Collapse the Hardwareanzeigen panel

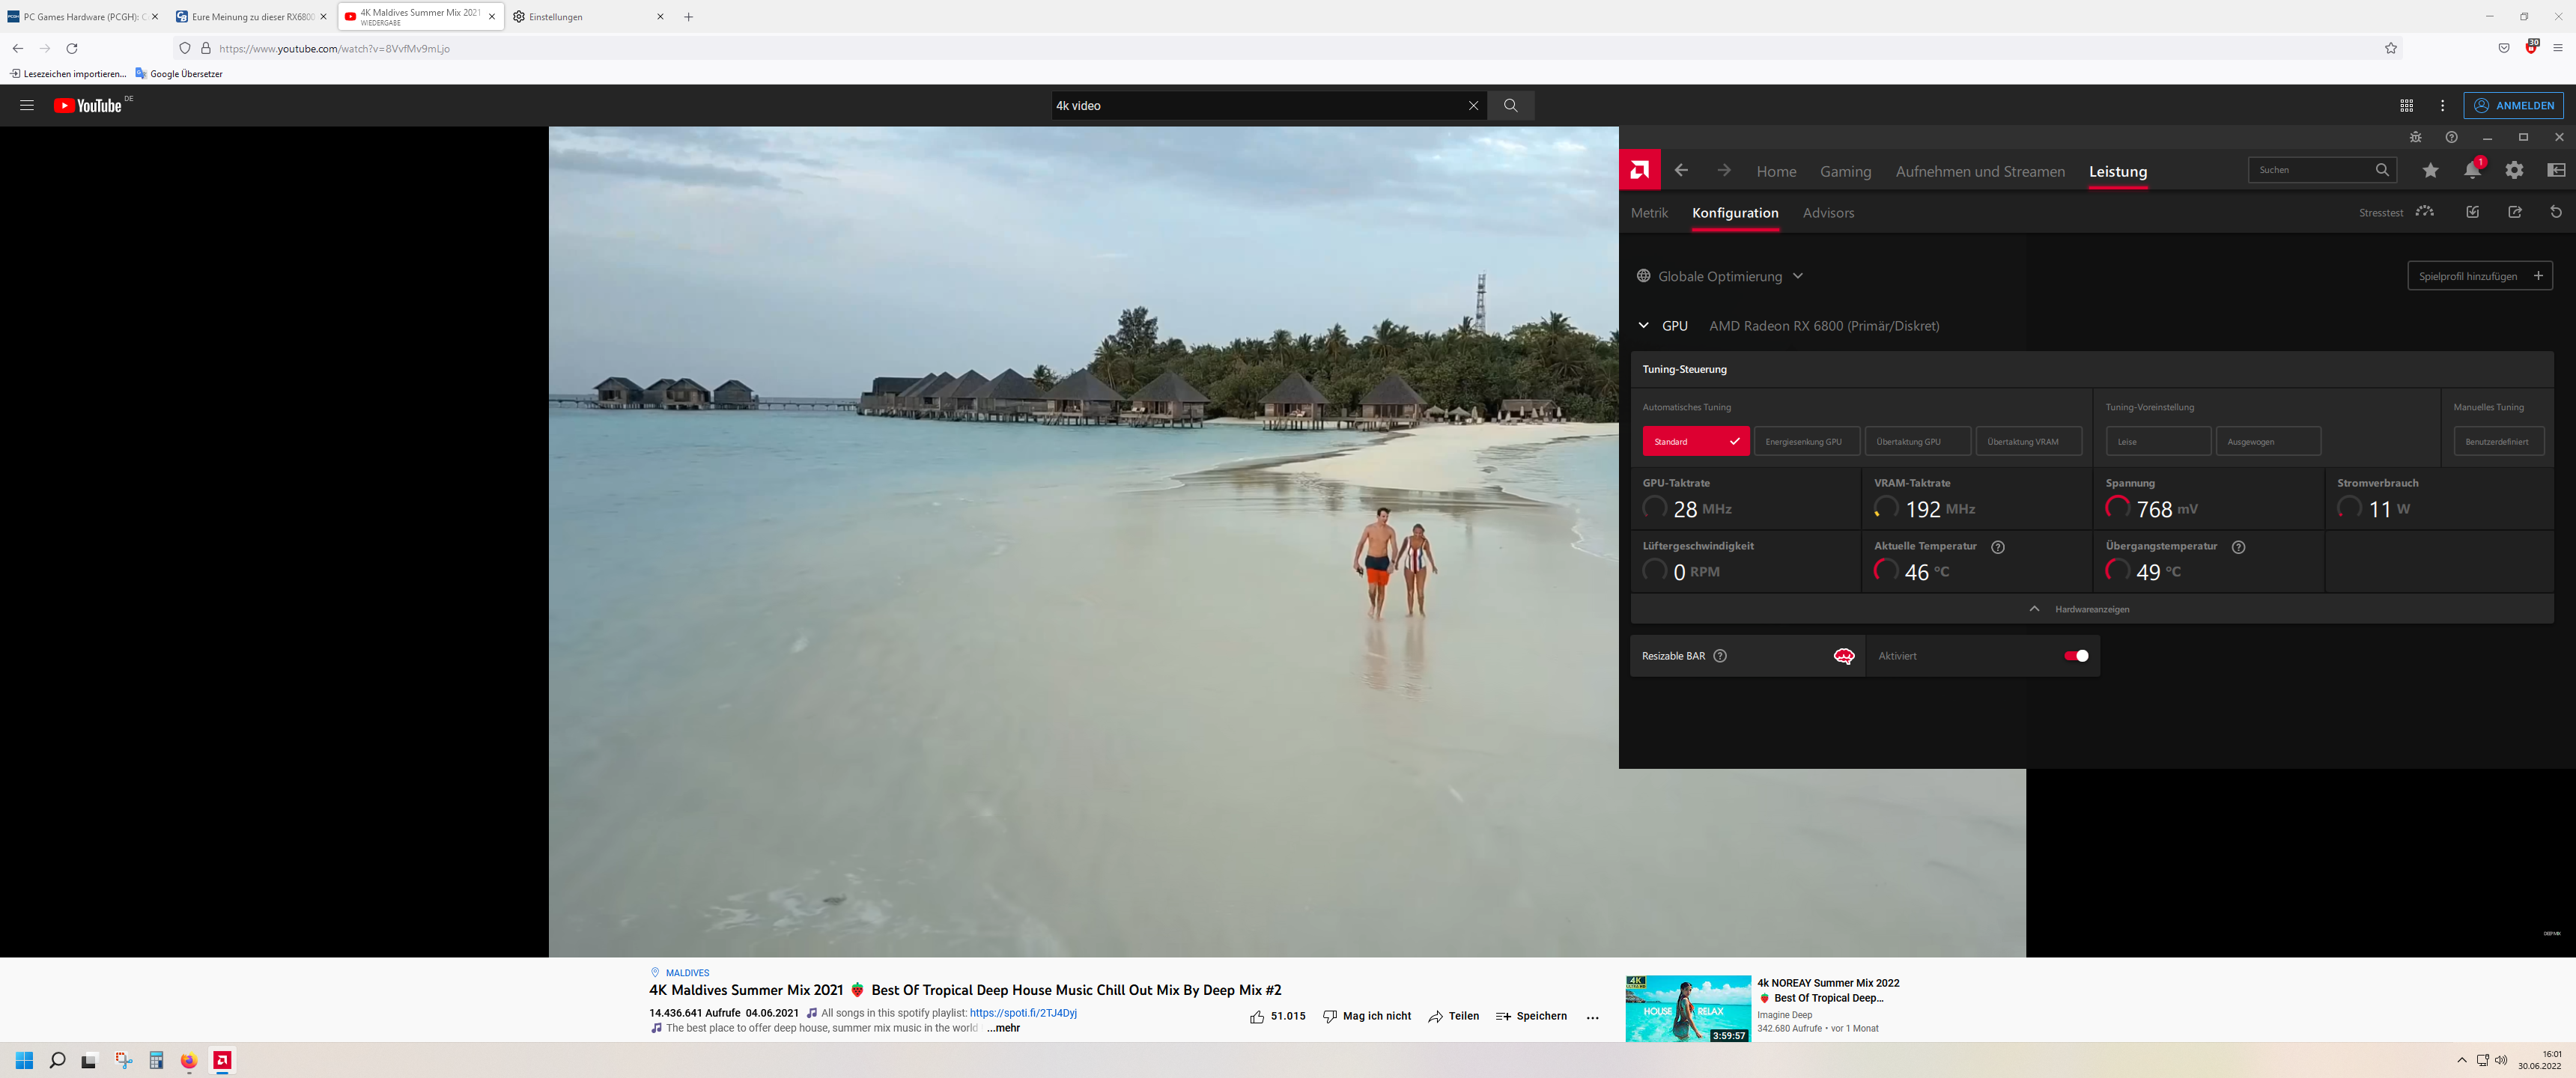coord(2034,609)
